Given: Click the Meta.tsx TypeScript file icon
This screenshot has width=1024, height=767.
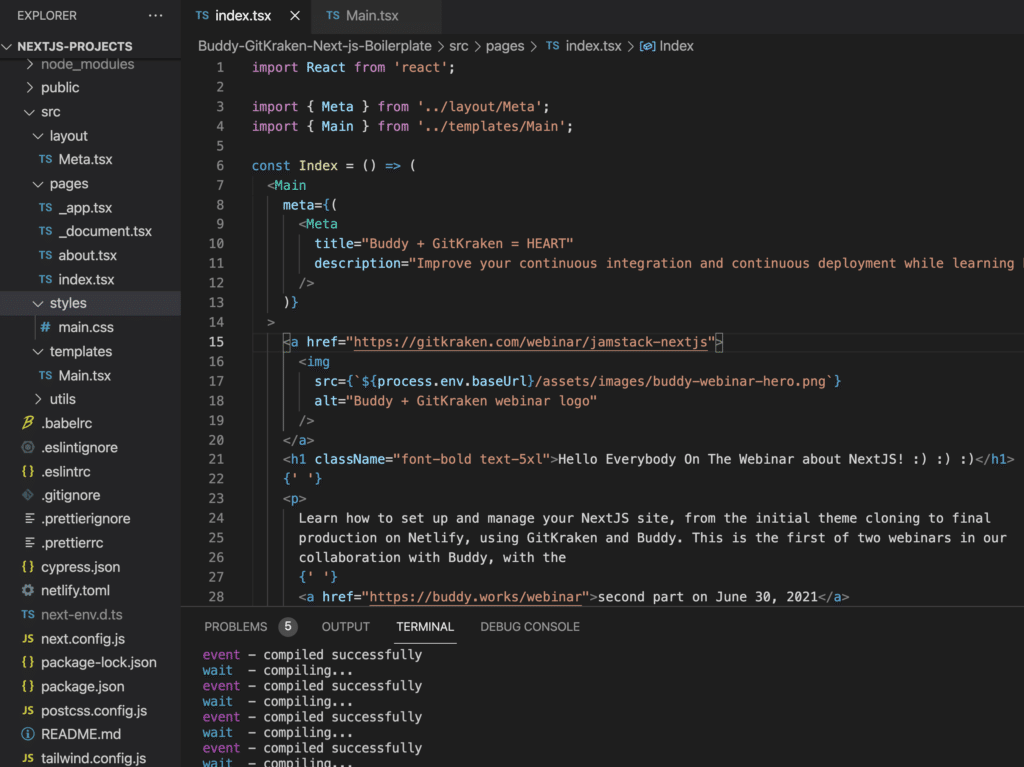Looking at the screenshot, I should pos(45,160).
